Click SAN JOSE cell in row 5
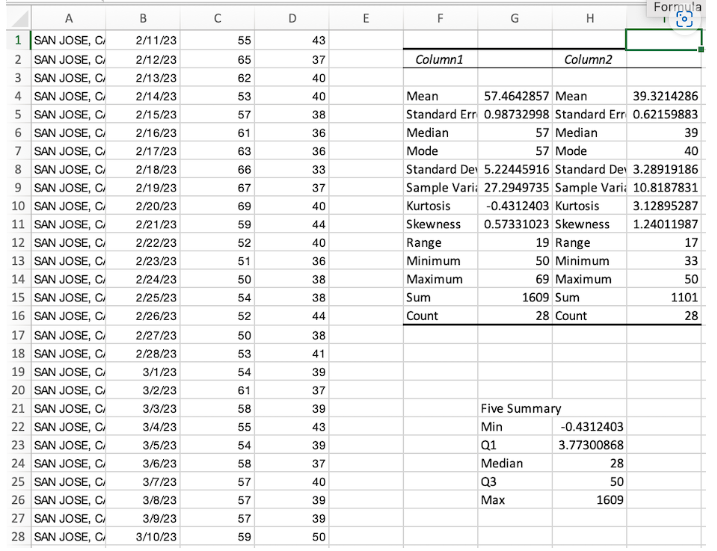717x551 pixels. coord(69,114)
